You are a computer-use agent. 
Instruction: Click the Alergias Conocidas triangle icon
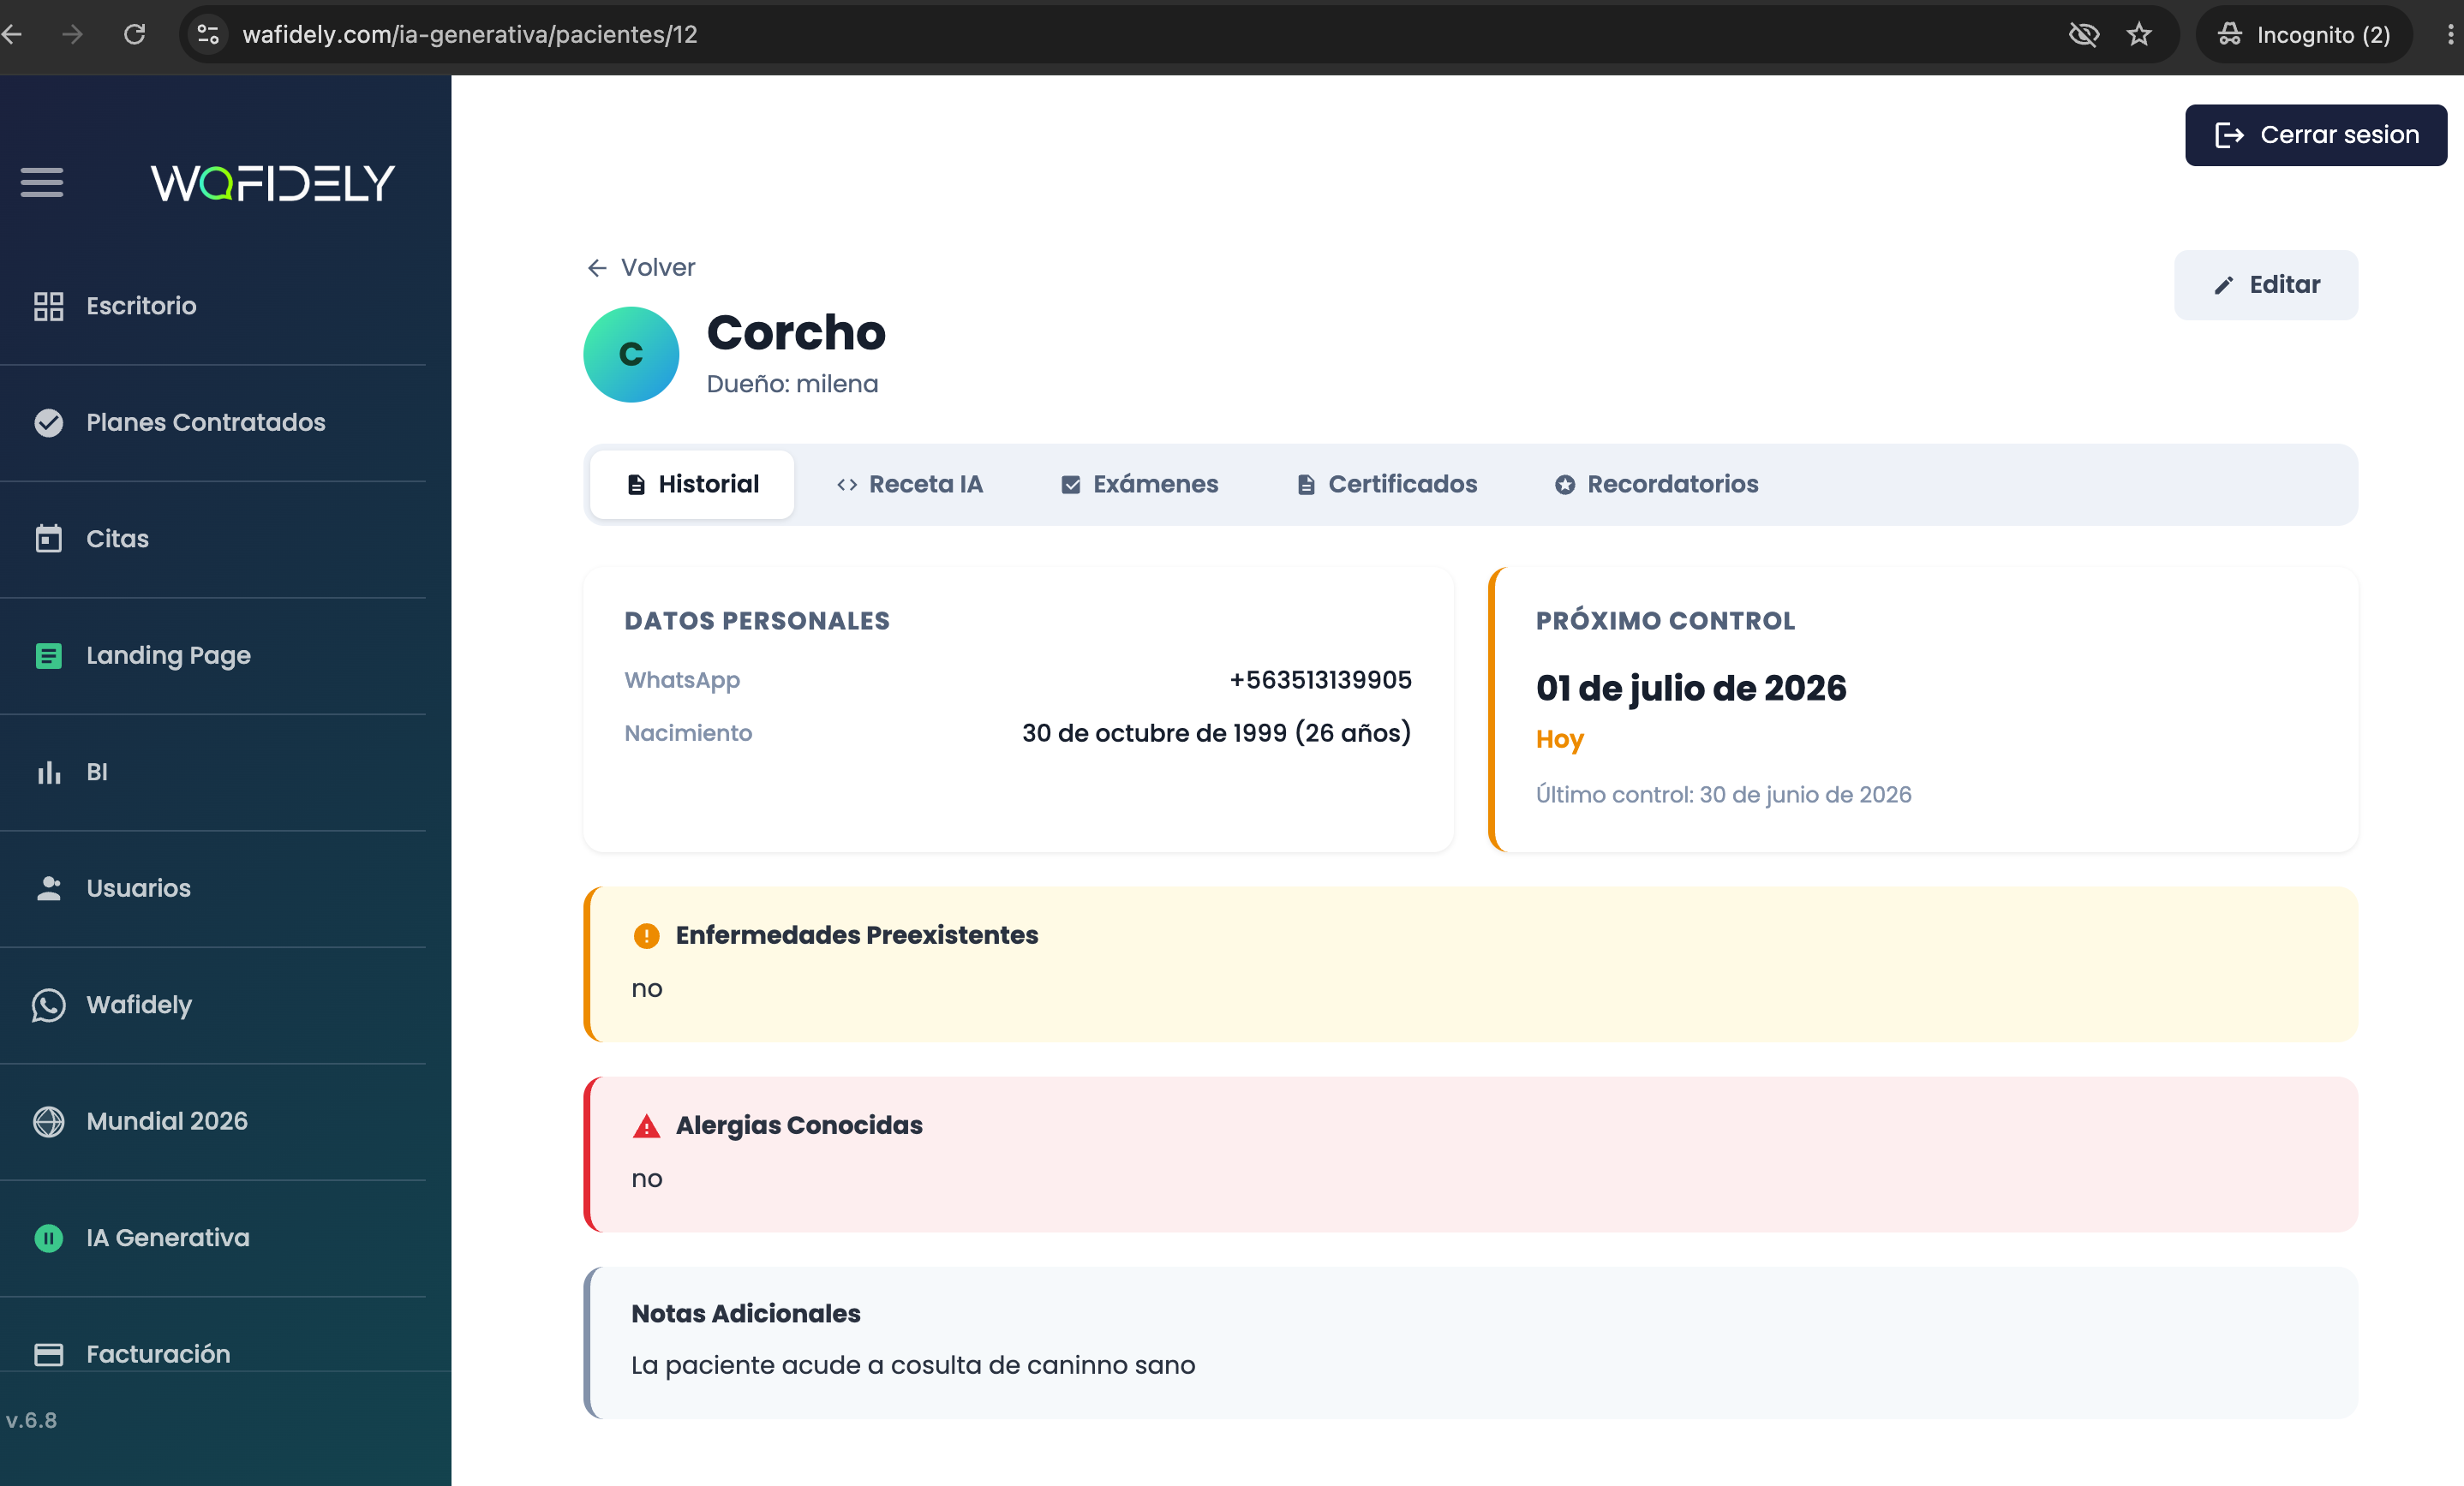pos(646,1126)
